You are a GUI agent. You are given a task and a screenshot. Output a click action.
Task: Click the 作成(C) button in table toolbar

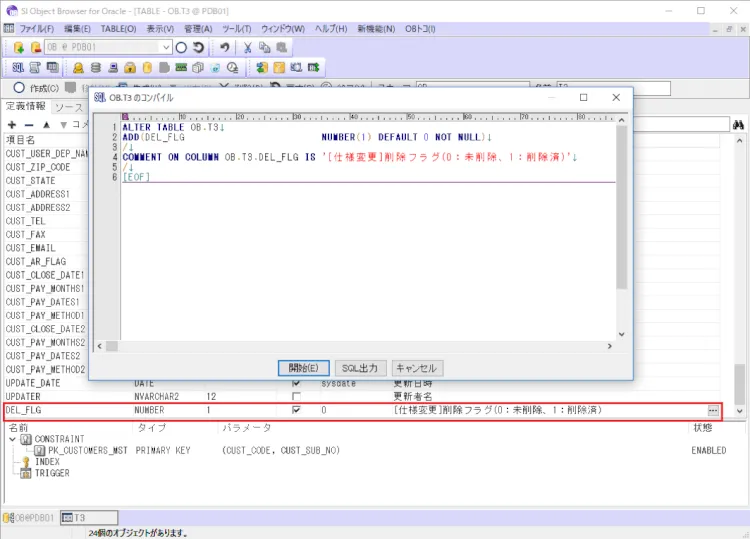pos(37,88)
